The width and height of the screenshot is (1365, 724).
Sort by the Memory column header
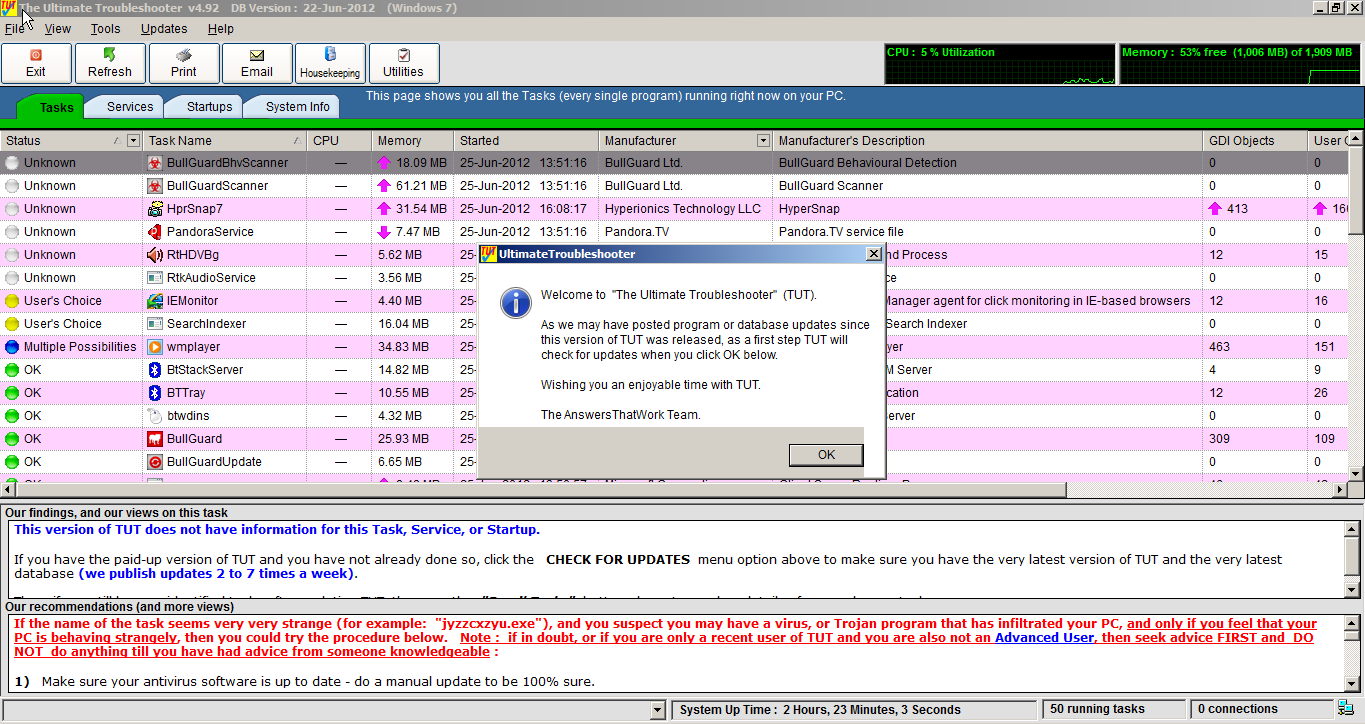[x=413, y=141]
